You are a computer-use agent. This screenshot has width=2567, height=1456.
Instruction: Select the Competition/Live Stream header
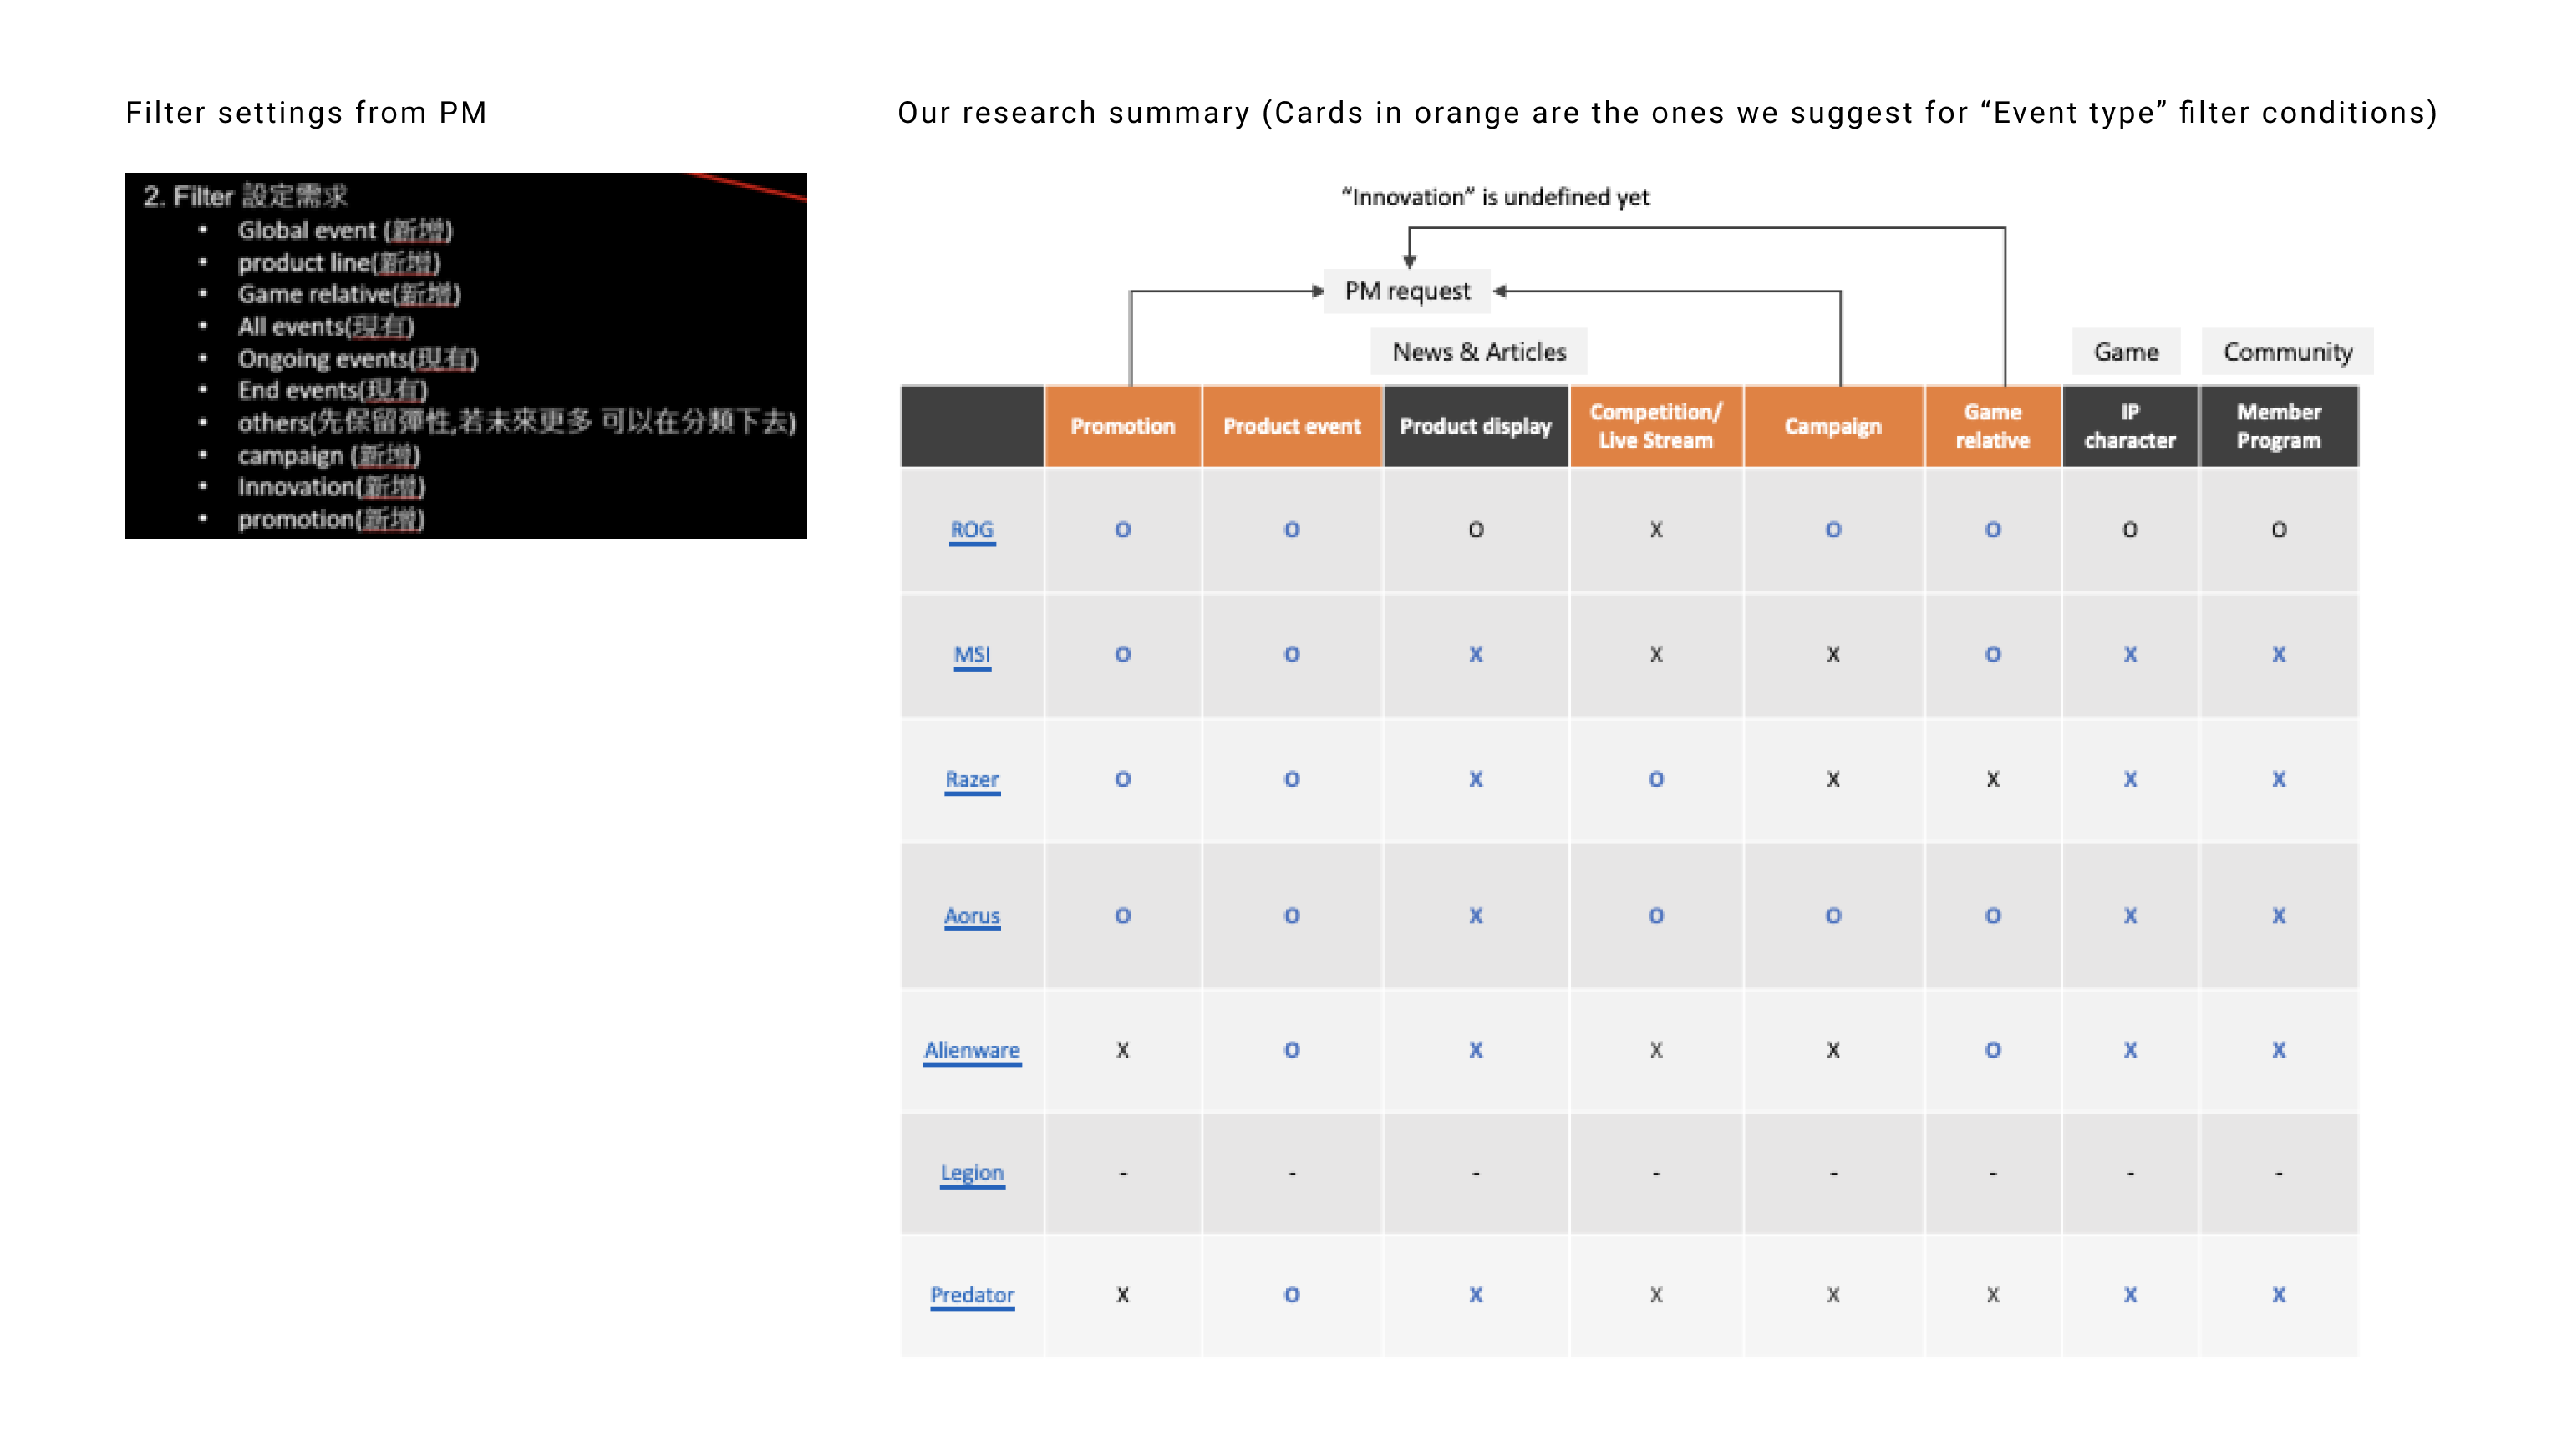(x=1655, y=426)
